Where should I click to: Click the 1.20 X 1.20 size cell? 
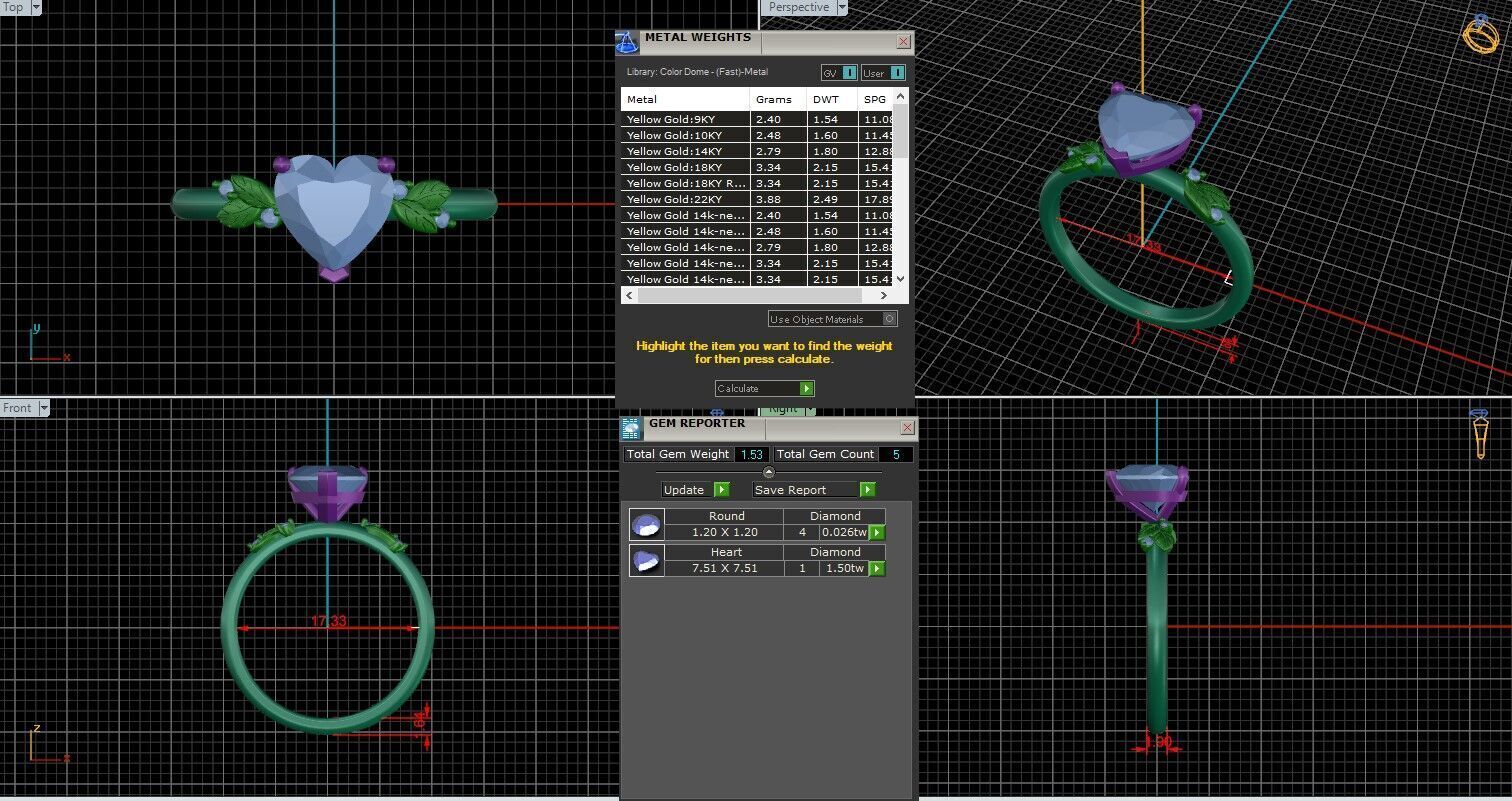pos(725,532)
